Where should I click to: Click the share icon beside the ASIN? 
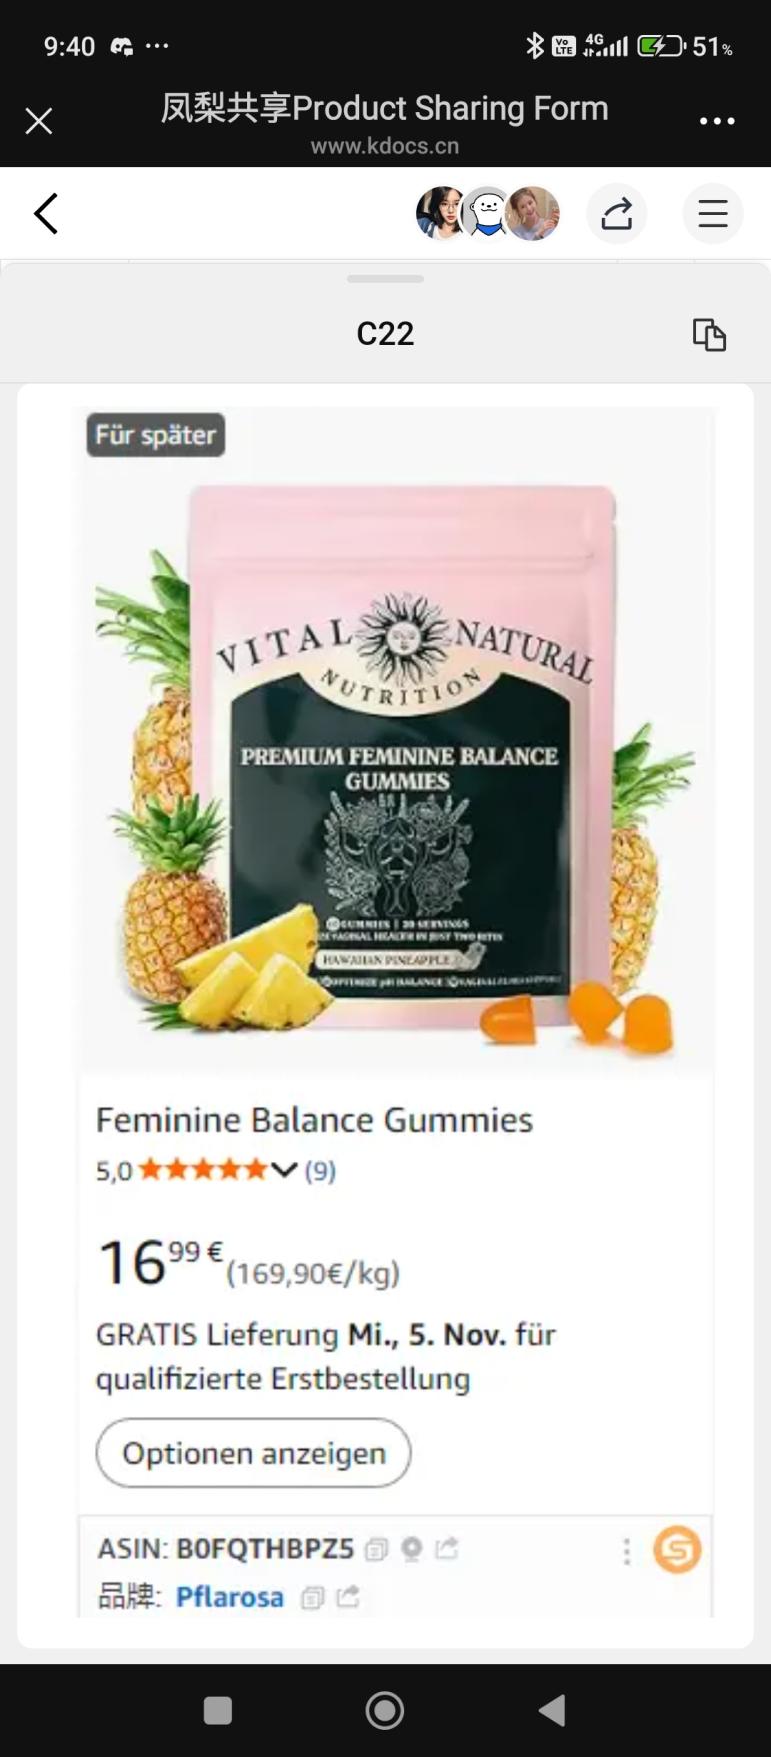coord(447,1548)
